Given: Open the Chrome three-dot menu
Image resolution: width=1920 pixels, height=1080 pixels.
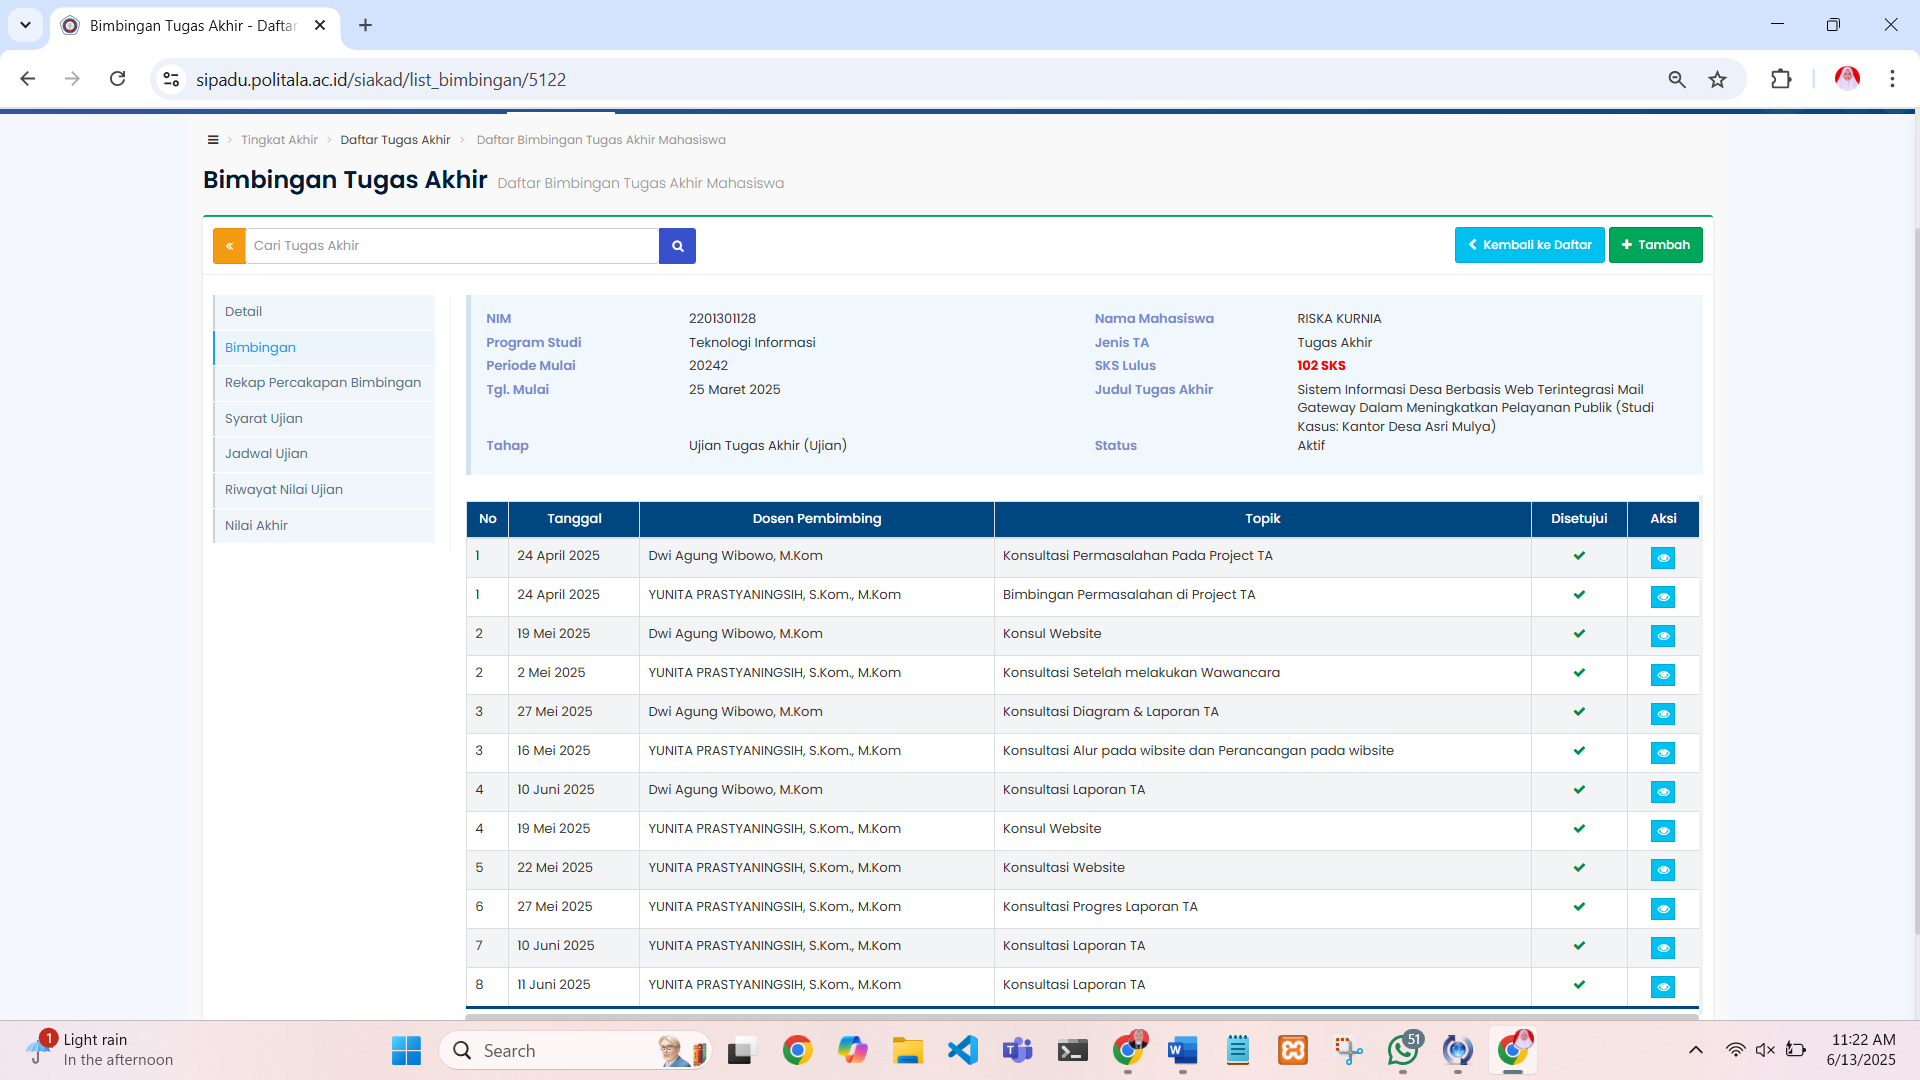Looking at the screenshot, I should pos(1892,79).
